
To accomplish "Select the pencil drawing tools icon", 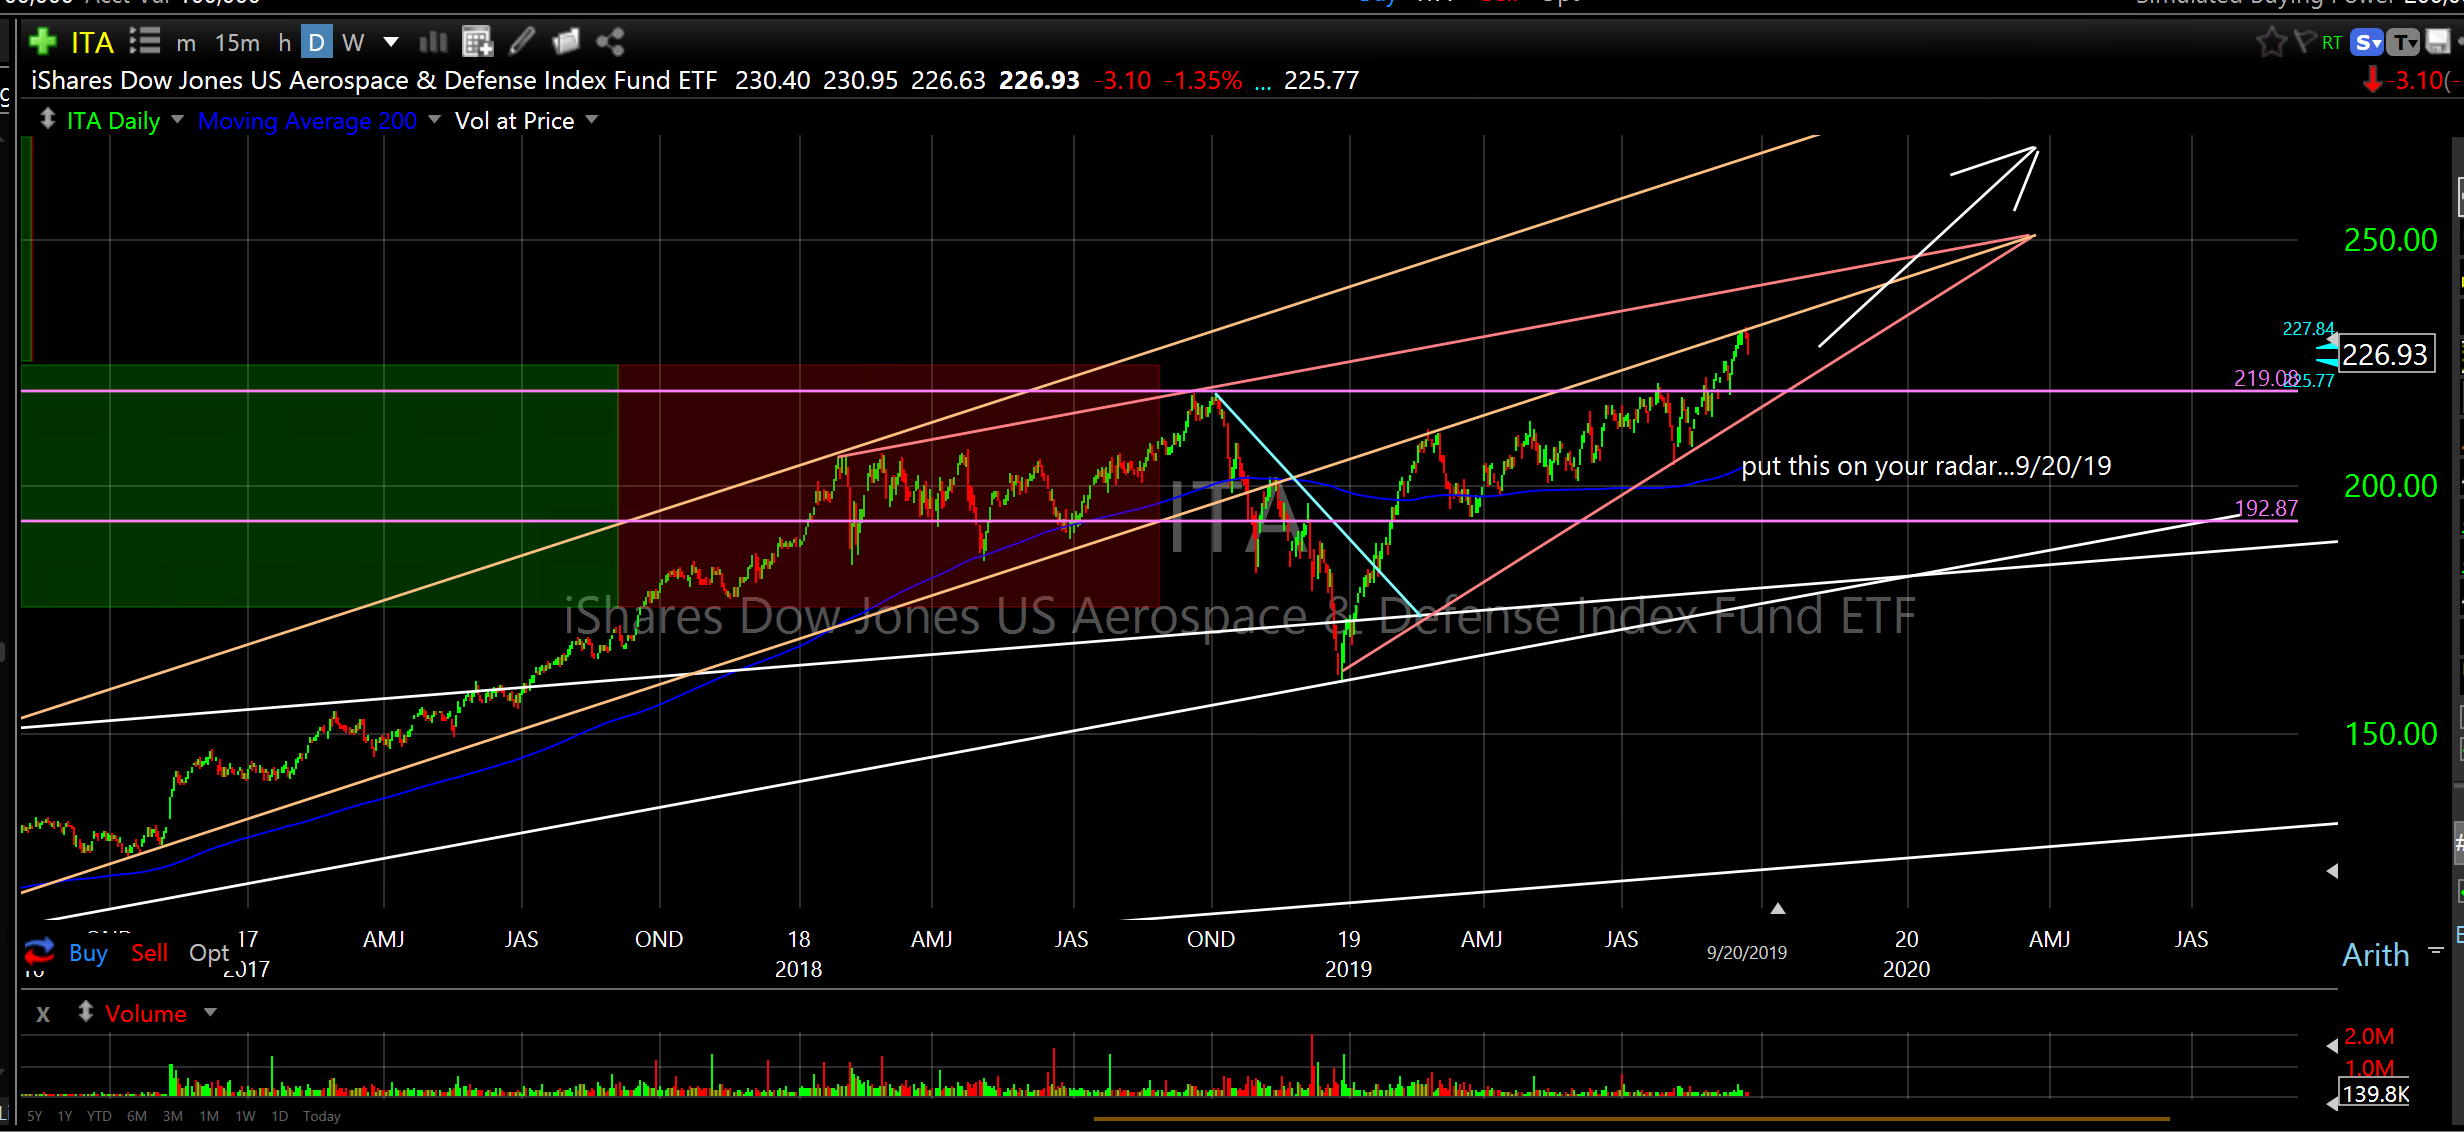I will [x=522, y=42].
